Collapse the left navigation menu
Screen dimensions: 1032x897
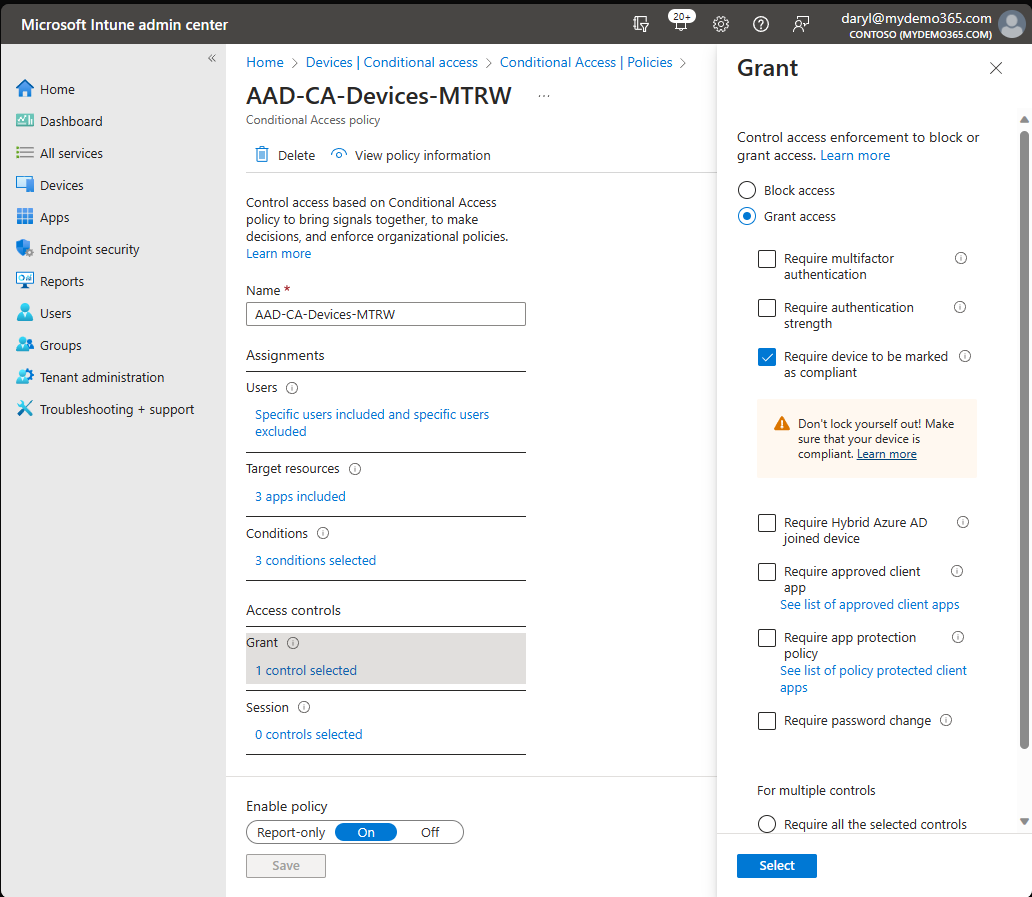[x=212, y=58]
